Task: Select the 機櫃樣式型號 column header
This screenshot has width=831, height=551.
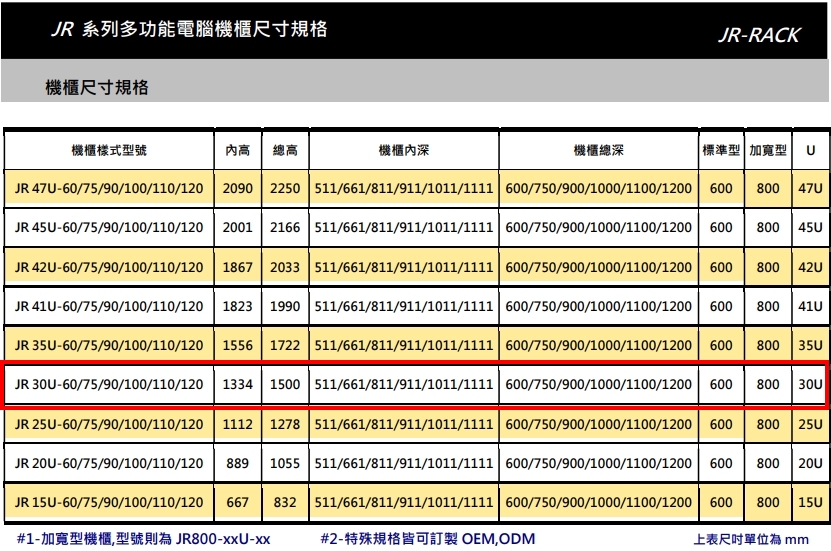Action: (110, 150)
